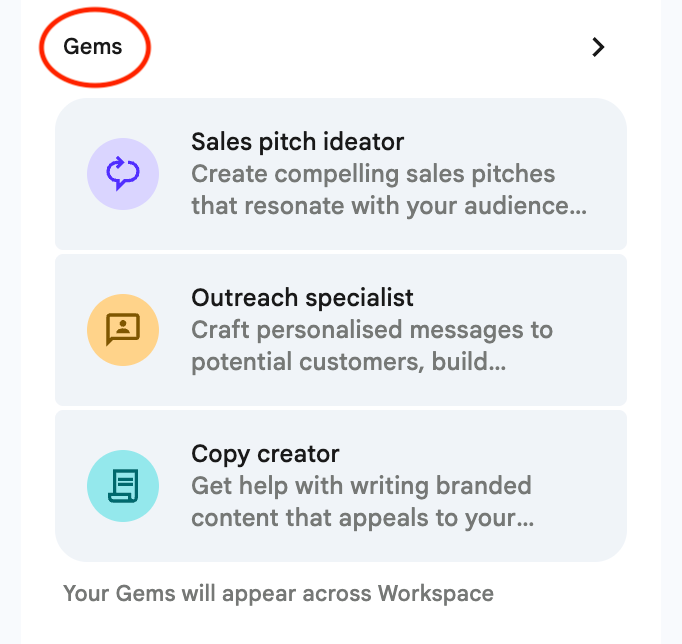The width and height of the screenshot is (682, 644).
Task: Click the 'Create compelling sales pitches' description
Action: click(373, 174)
